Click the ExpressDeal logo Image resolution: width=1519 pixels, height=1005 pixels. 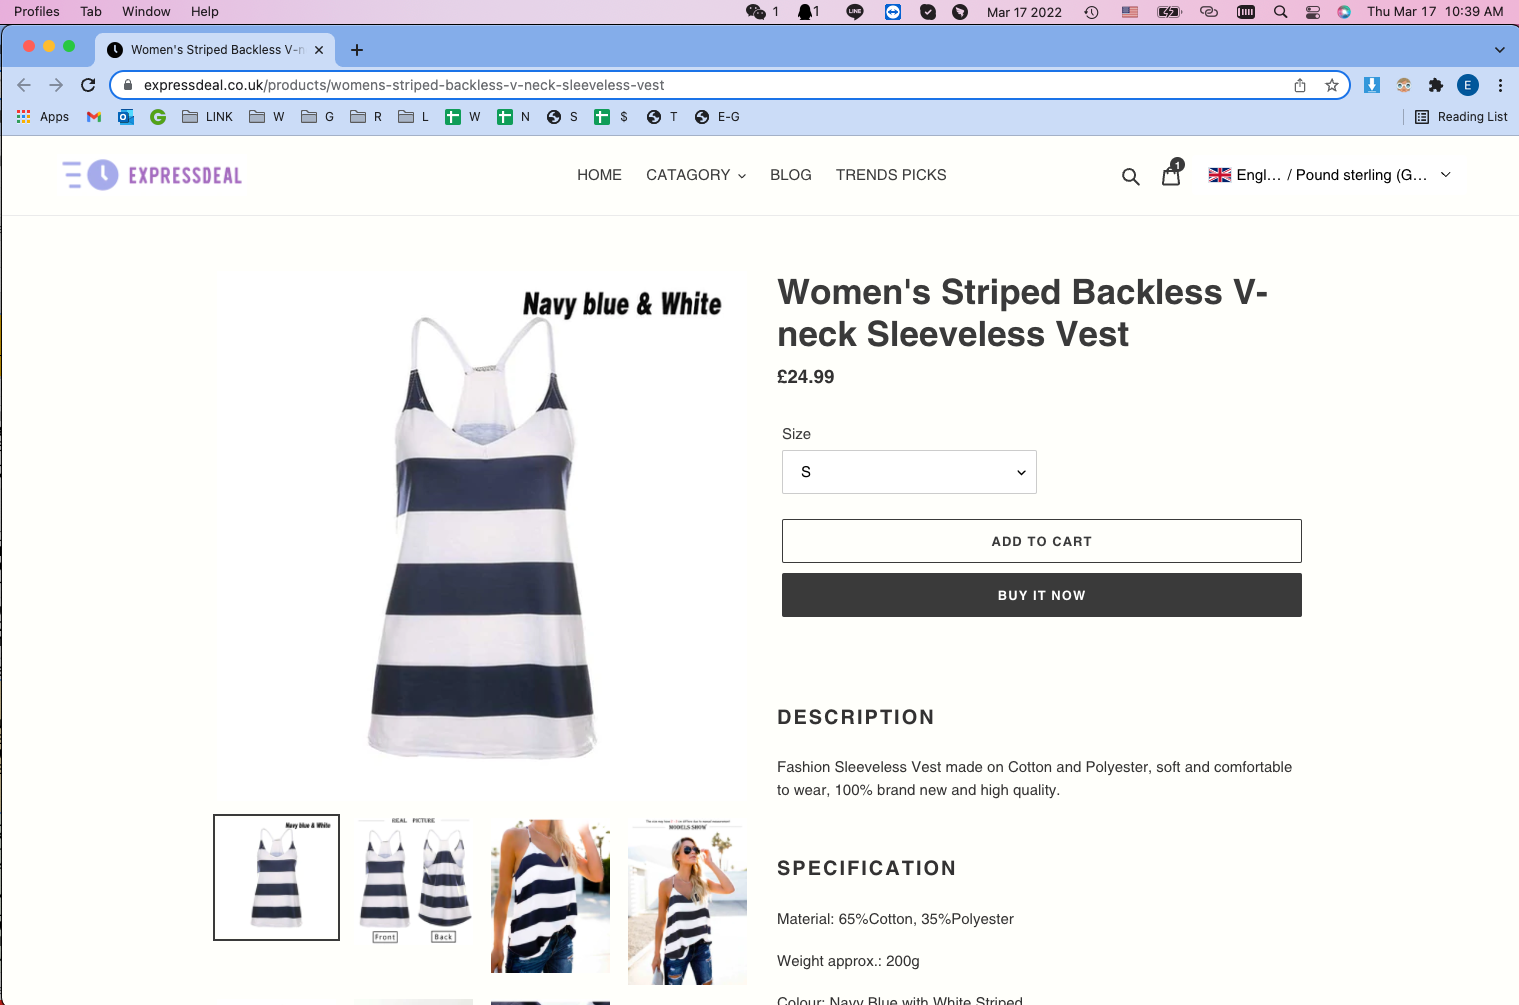coord(152,175)
